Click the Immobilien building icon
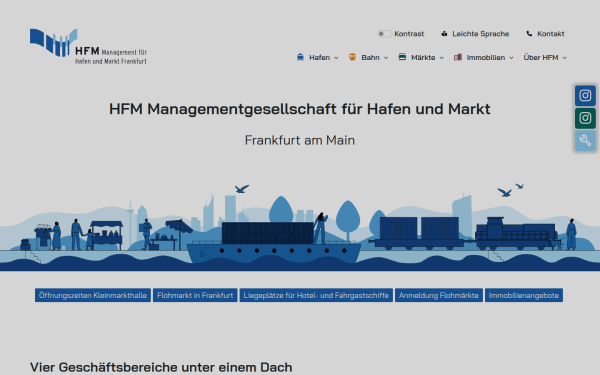The image size is (600, 375). click(x=458, y=57)
